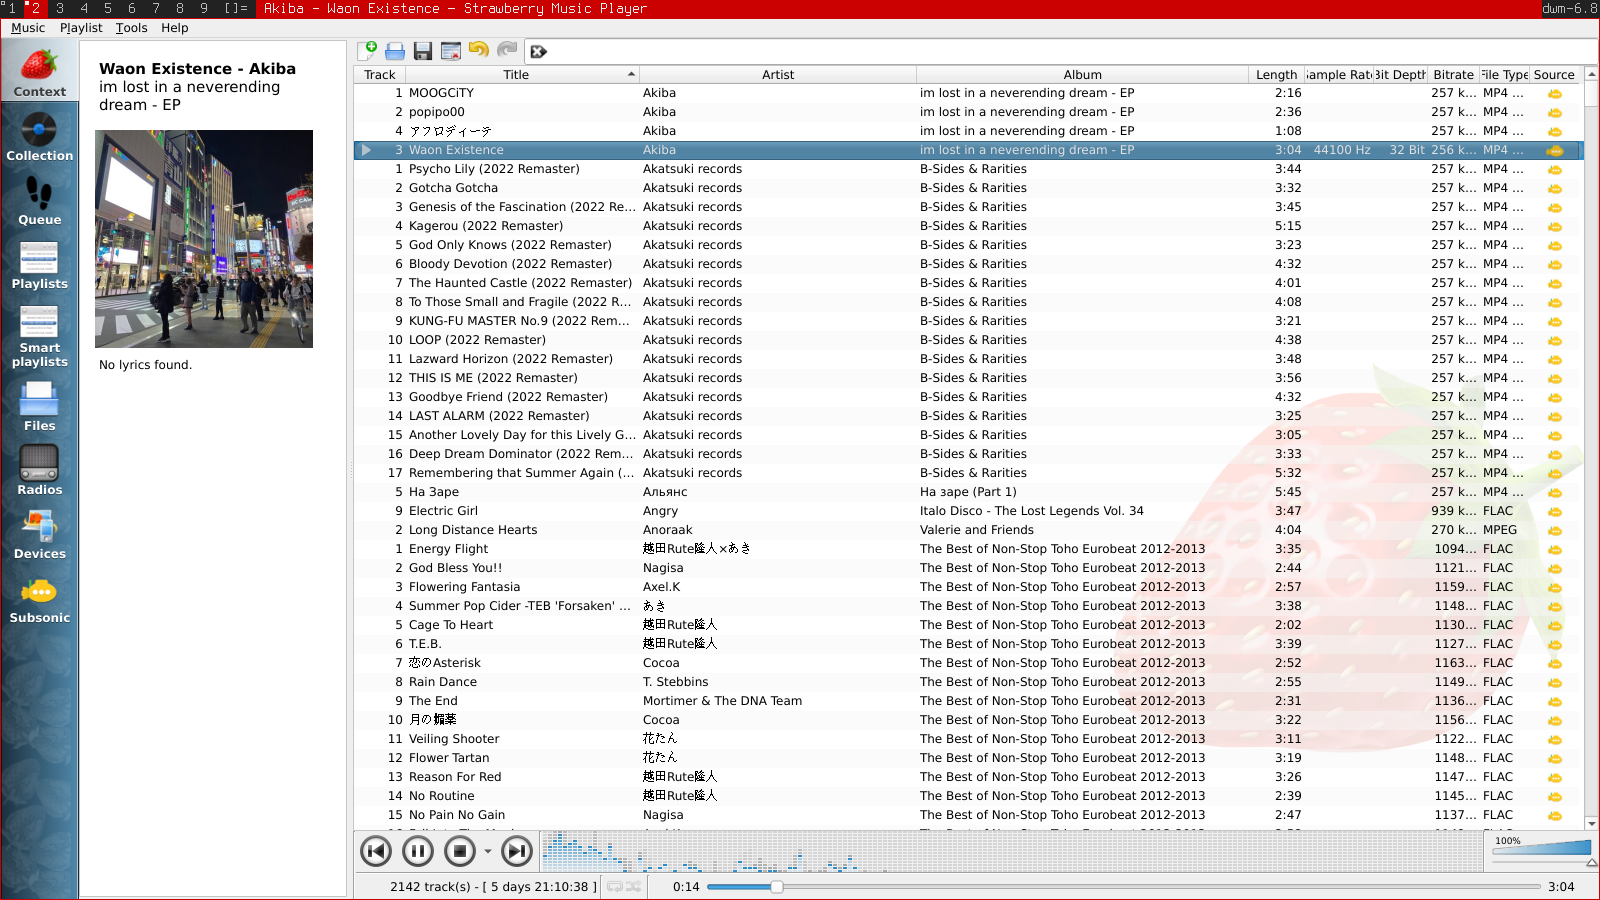Open the stop button dropdown arrow

click(x=488, y=852)
